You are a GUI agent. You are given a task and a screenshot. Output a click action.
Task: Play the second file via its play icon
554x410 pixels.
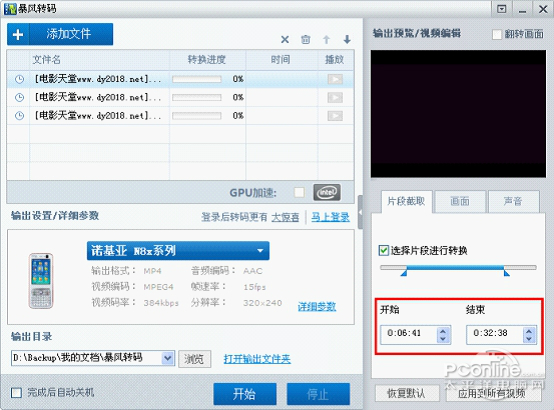tap(335, 97)
